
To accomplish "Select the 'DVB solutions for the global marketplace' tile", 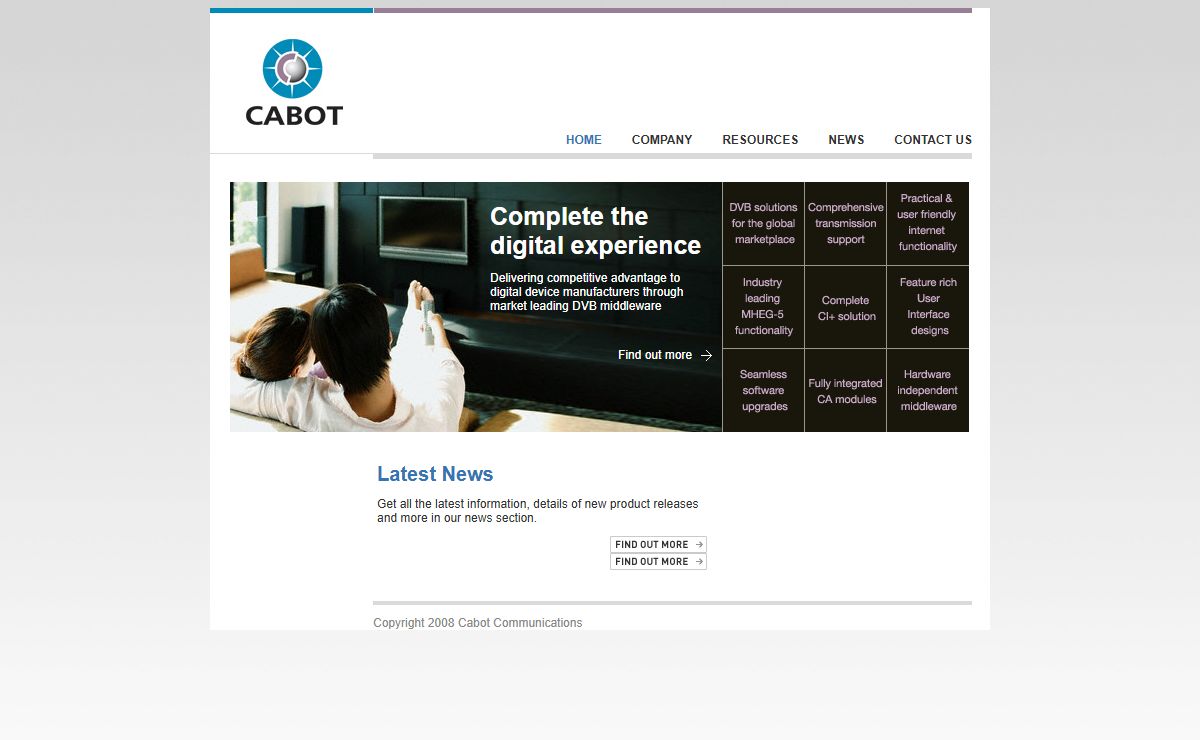I will (x=763, y=223).
